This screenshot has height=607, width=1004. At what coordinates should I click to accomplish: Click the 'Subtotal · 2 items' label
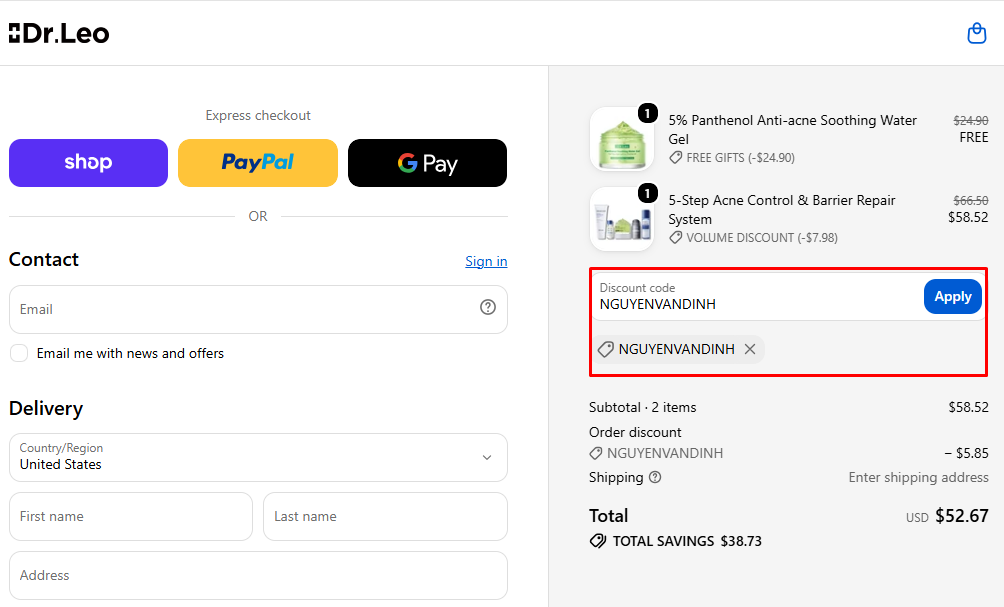click(642, 407)
